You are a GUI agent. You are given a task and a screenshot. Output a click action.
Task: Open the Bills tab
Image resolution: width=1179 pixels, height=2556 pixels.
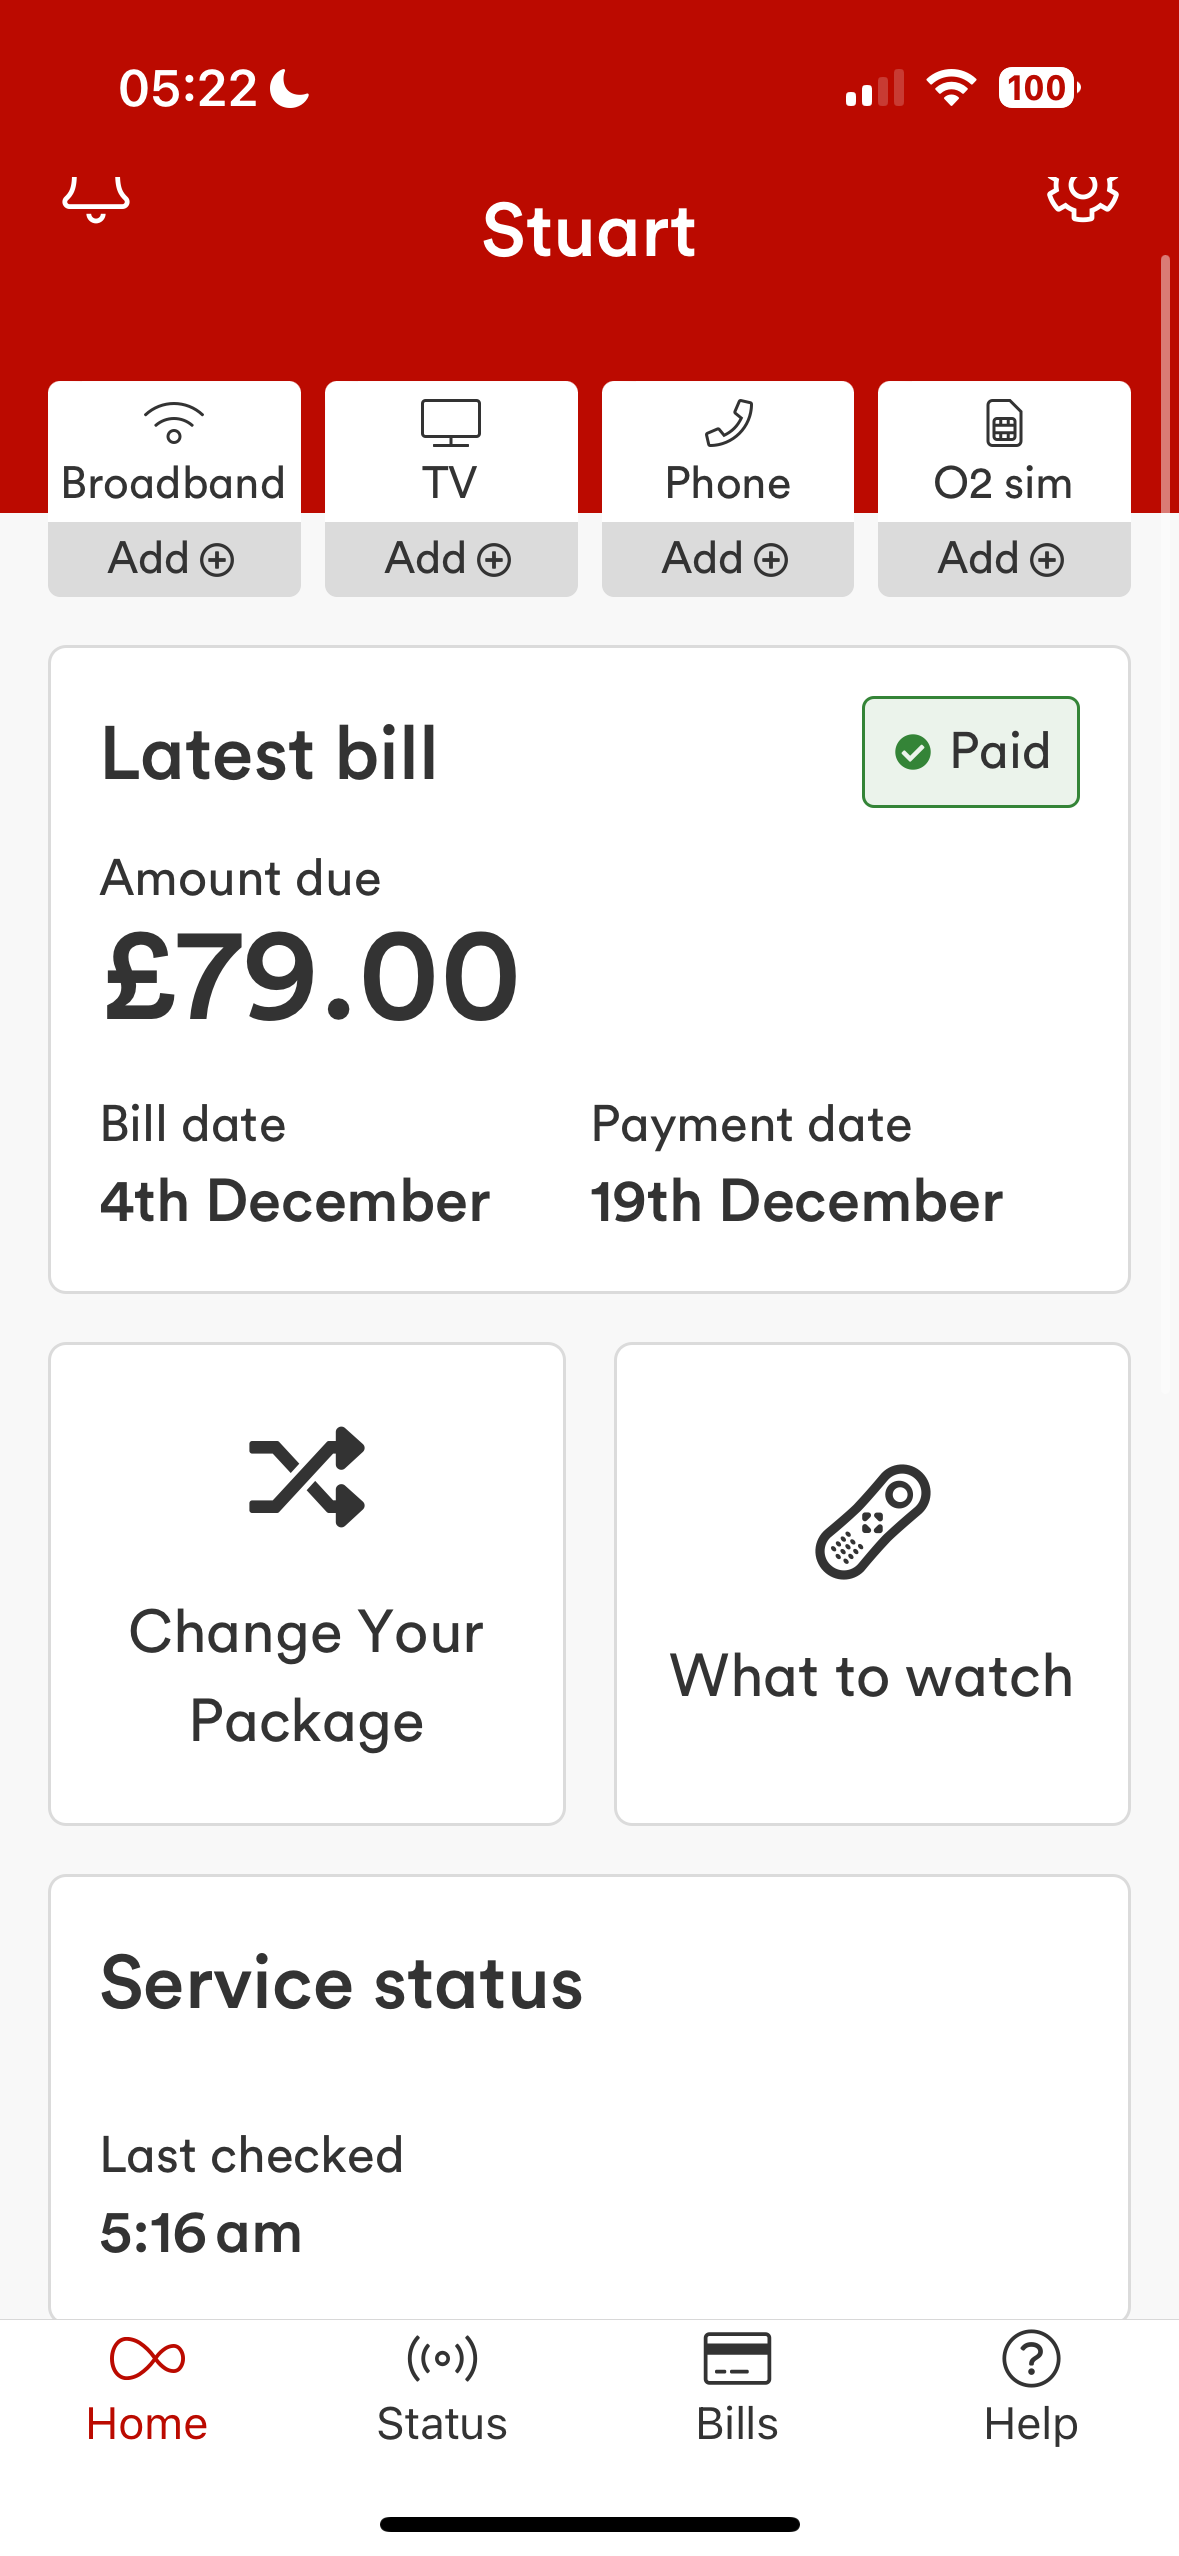tap(737, 2390)
